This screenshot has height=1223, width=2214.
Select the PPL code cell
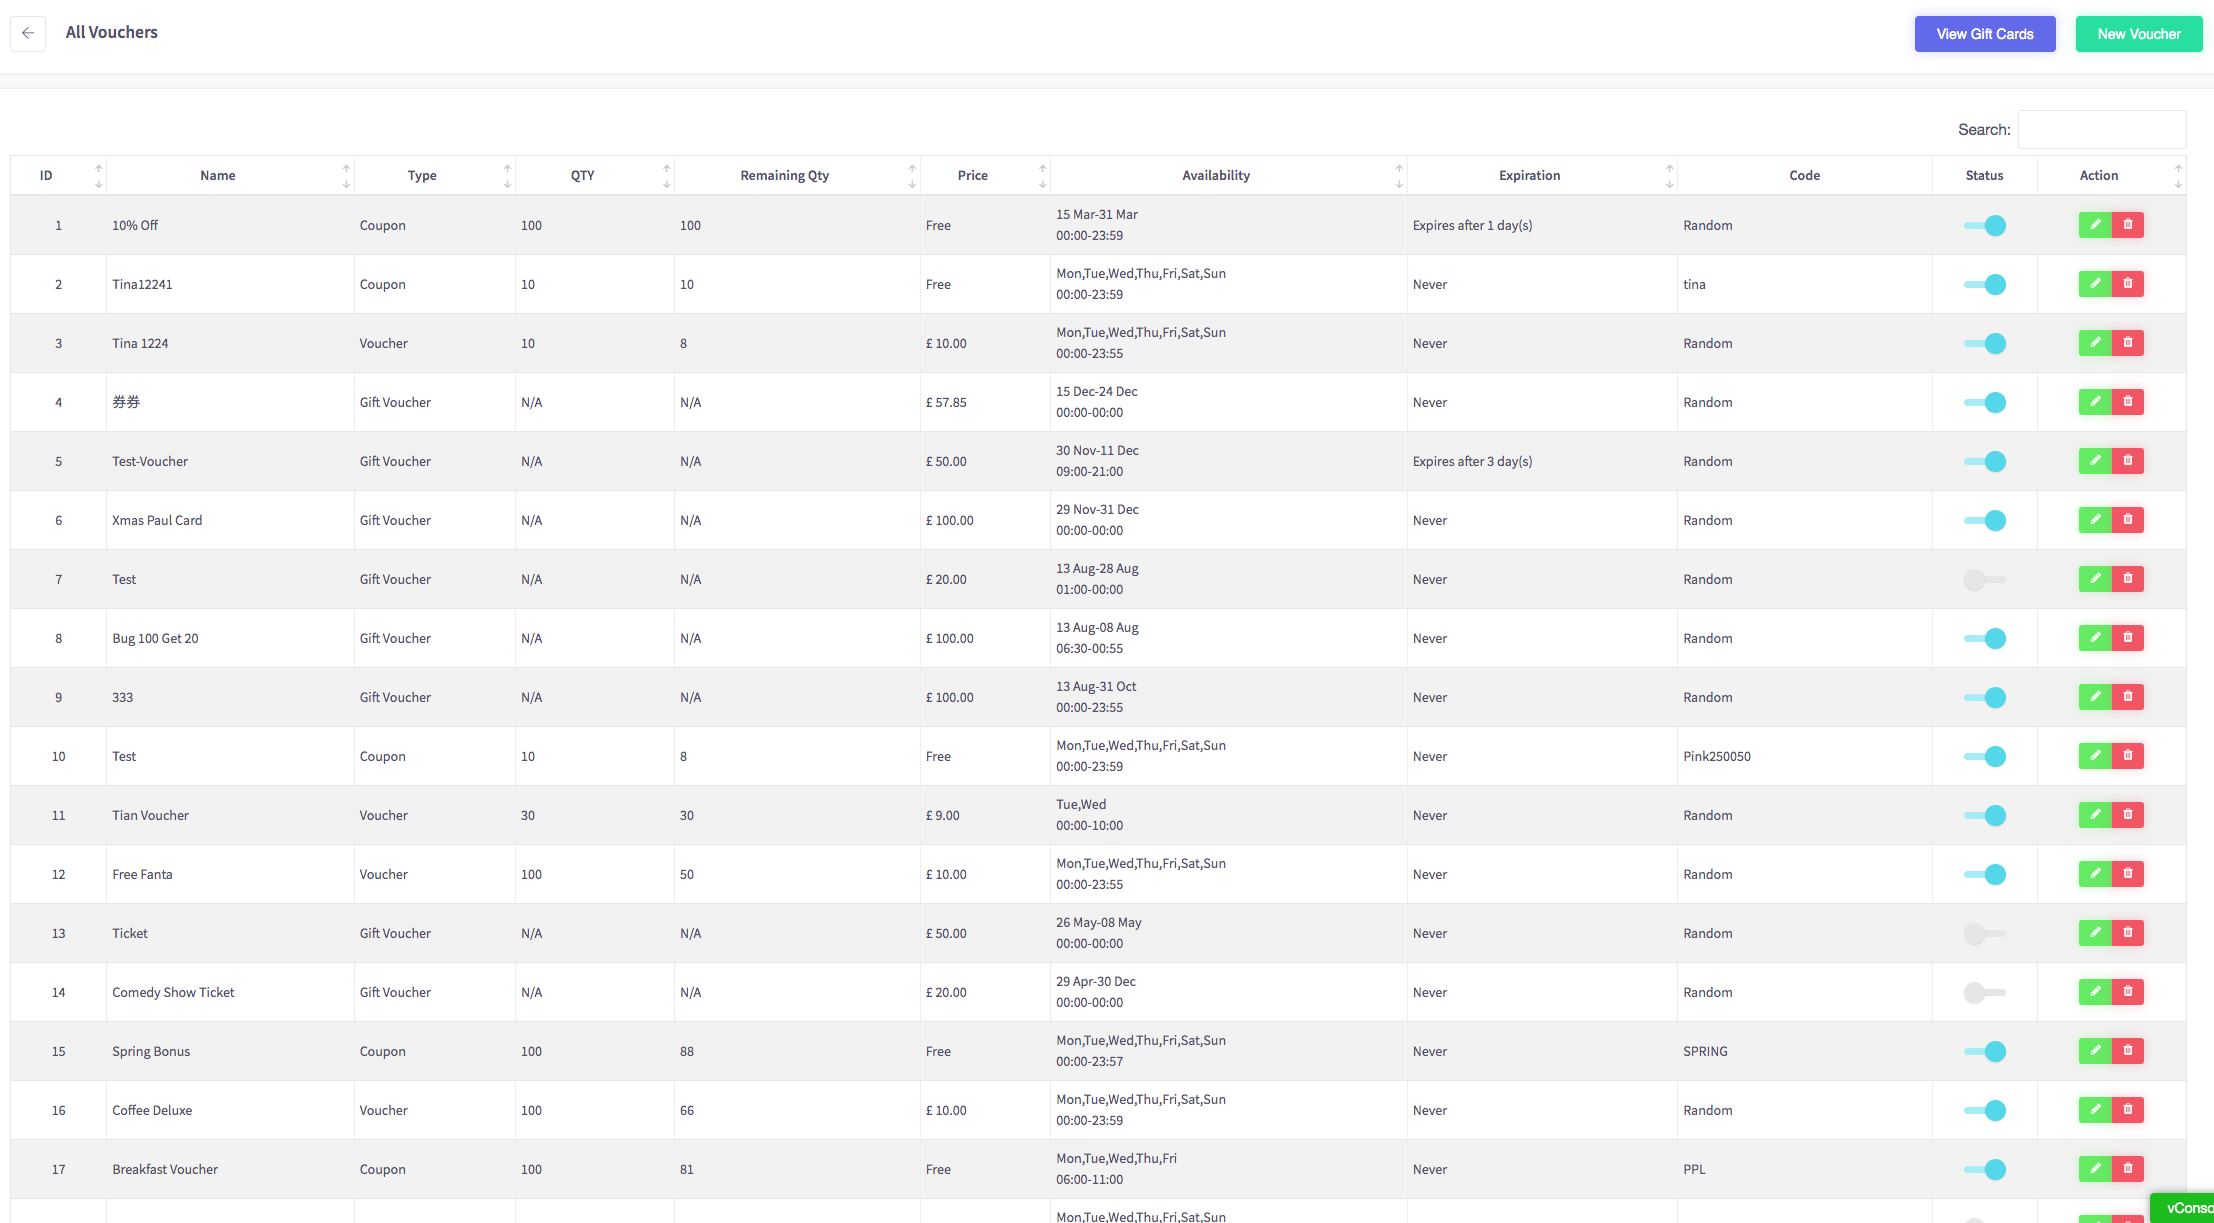coord(1804,1169)
